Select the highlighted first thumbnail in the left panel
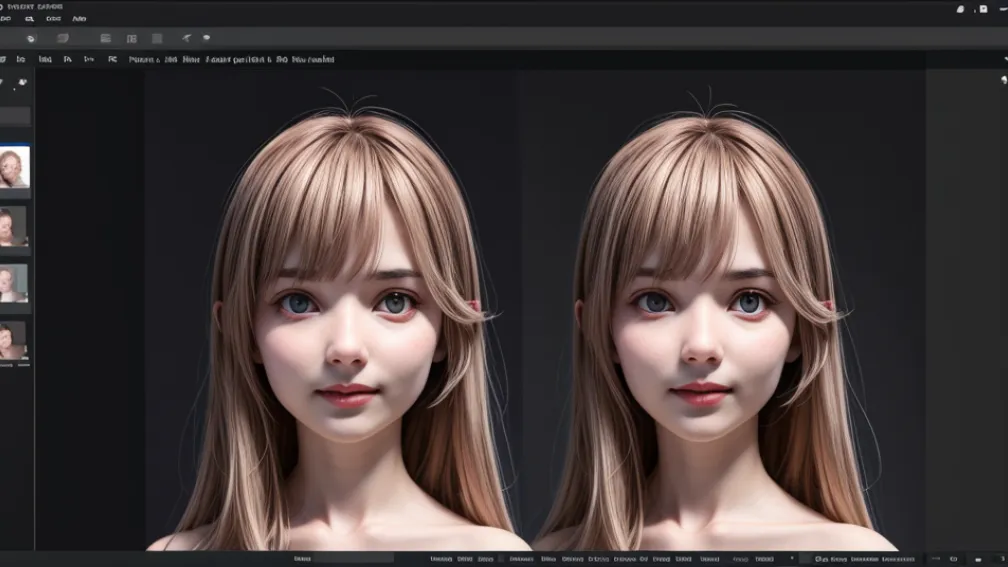 pos(14,167)
